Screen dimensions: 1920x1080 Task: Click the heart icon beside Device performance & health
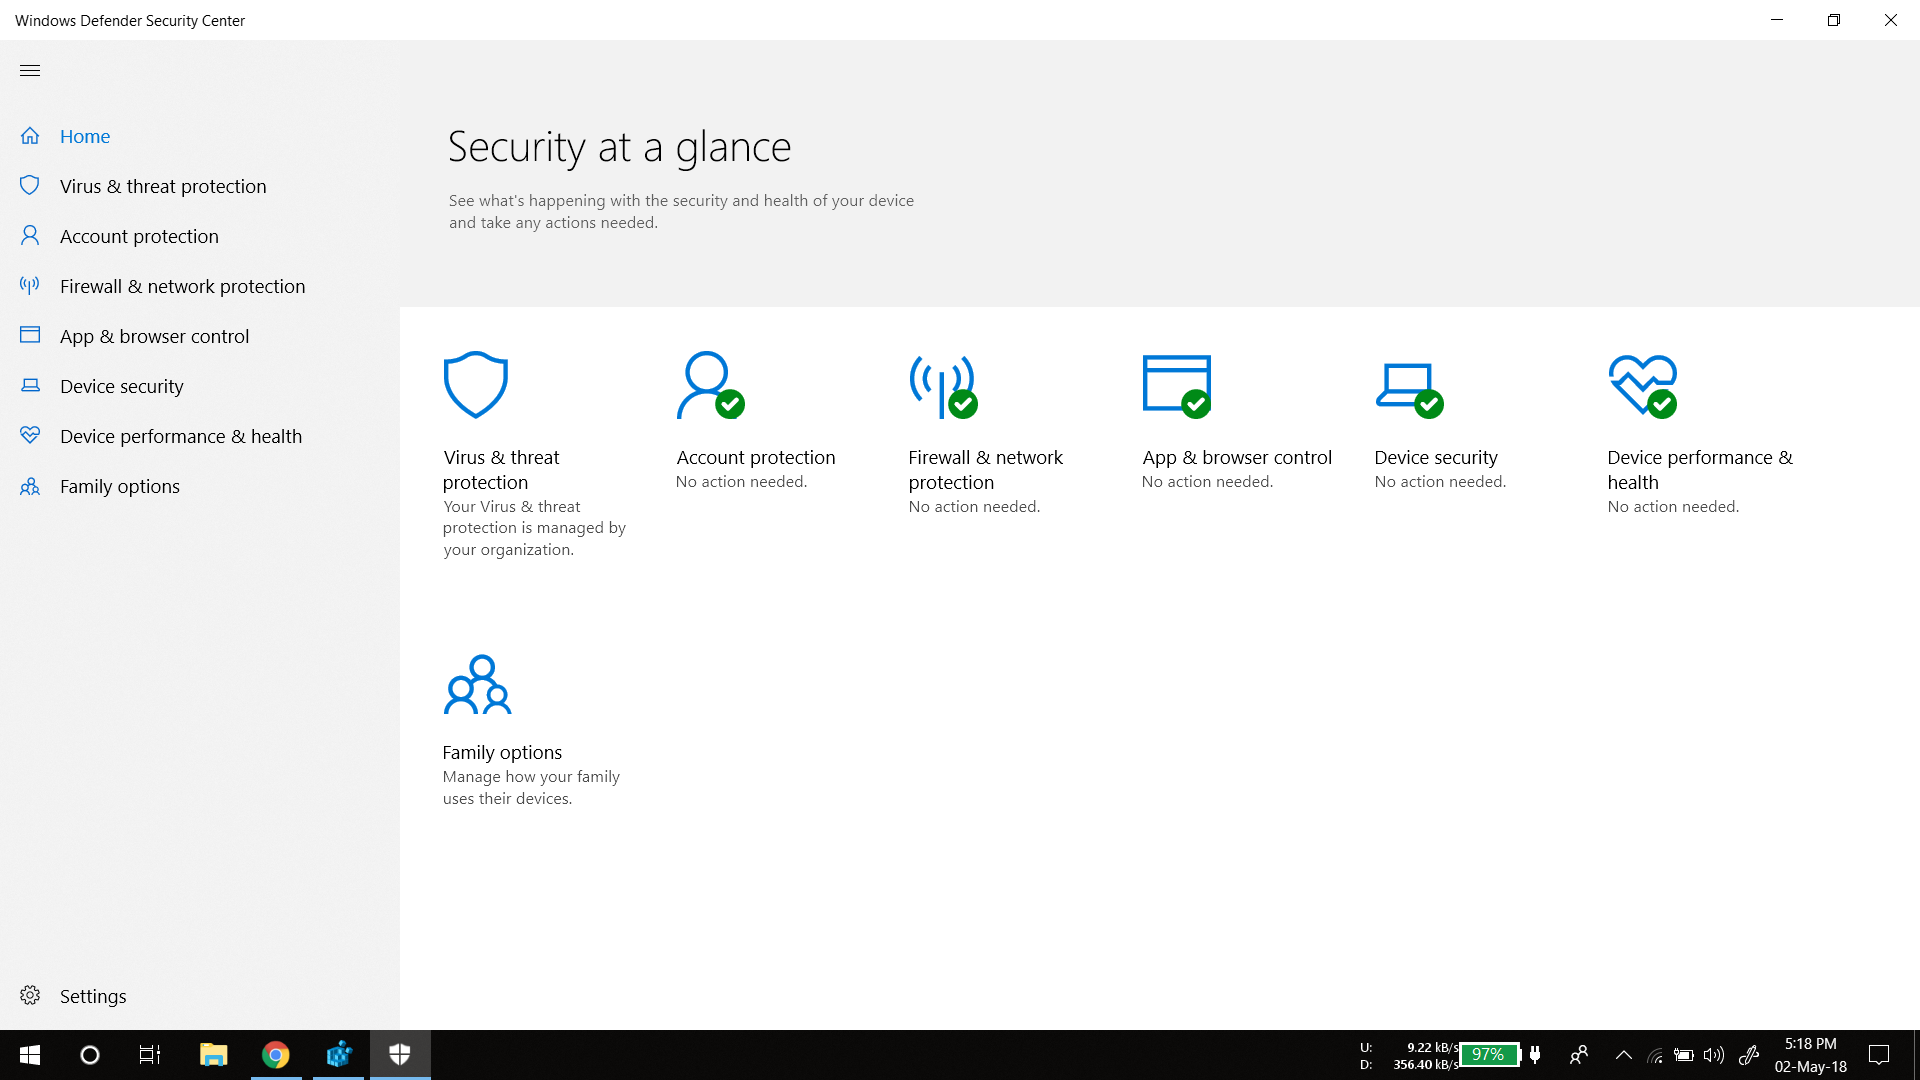click(30, 435)
